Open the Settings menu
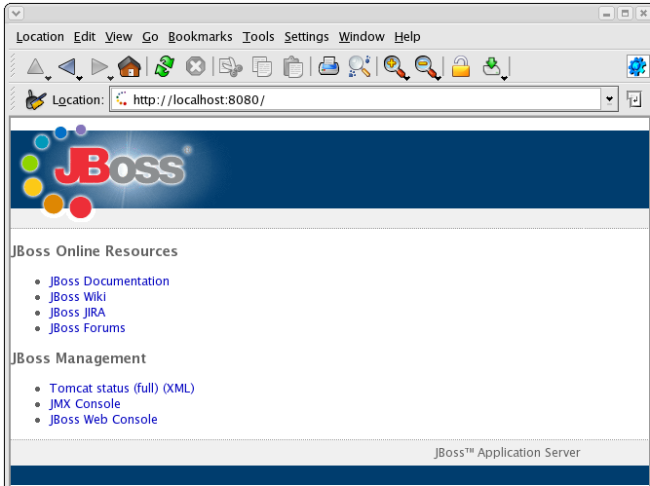650x486 pixels. click(x=306, y=36)
